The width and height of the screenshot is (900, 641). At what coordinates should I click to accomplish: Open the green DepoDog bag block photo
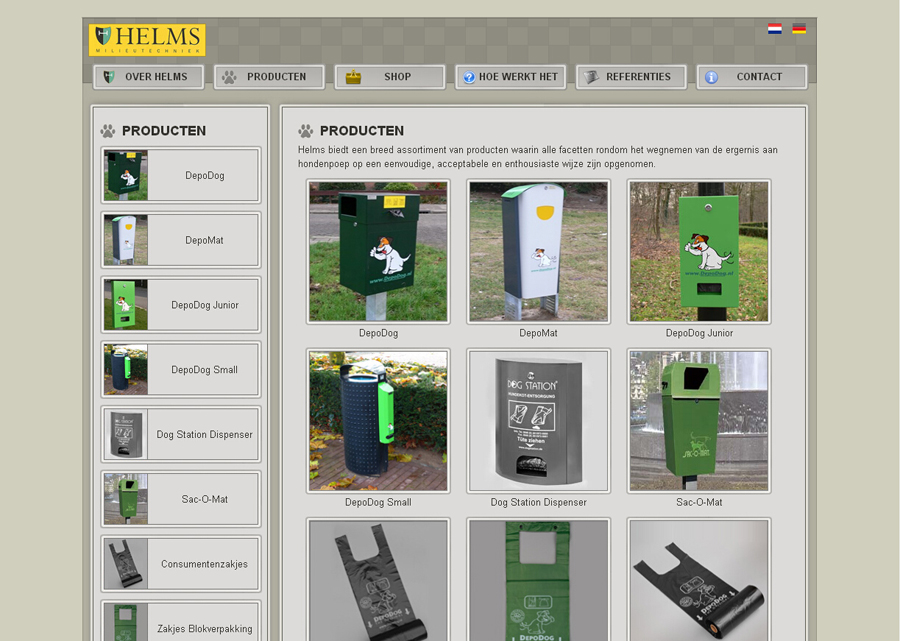(538, 580)
